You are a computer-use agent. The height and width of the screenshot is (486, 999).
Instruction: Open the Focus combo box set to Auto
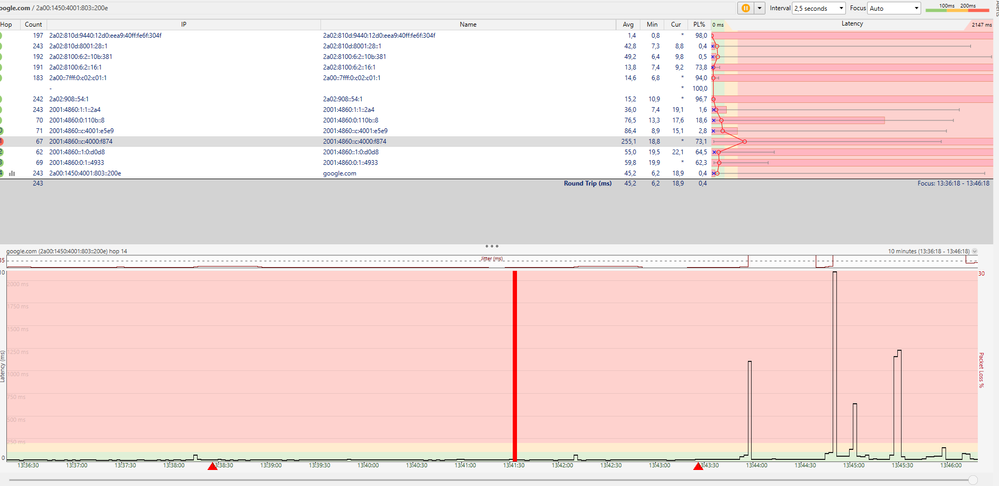[x=895, y=8]
